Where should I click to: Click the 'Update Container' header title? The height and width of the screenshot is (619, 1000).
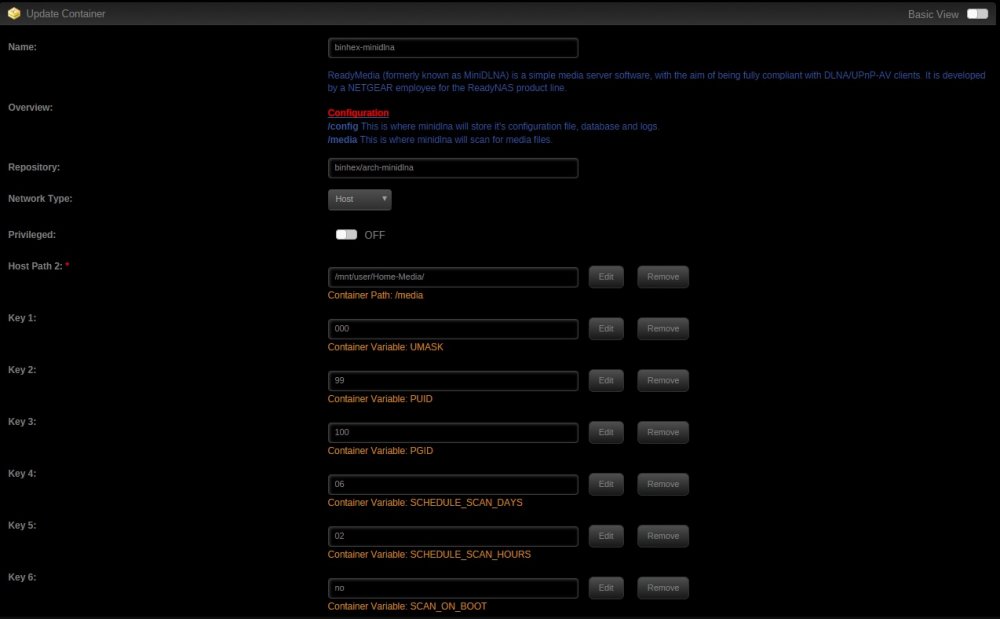(66, 13)
